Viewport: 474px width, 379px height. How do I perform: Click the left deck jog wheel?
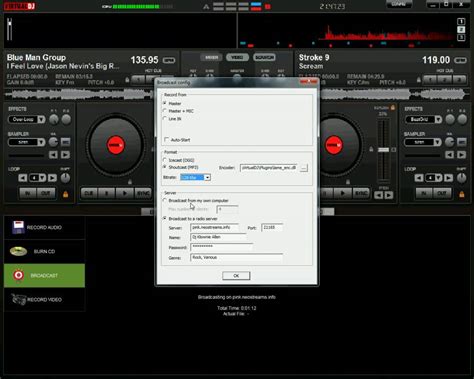115,145
